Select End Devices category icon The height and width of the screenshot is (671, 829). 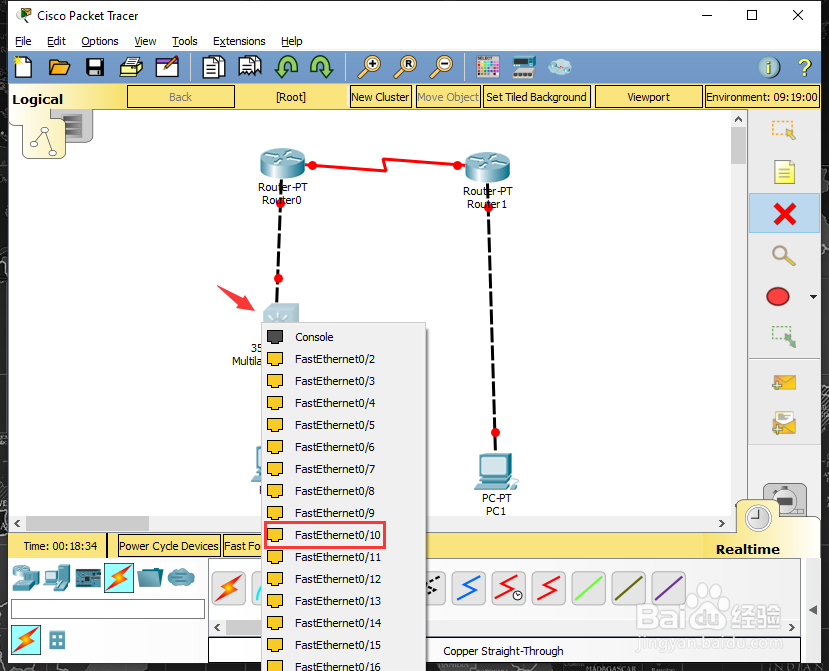coord(57,577)
